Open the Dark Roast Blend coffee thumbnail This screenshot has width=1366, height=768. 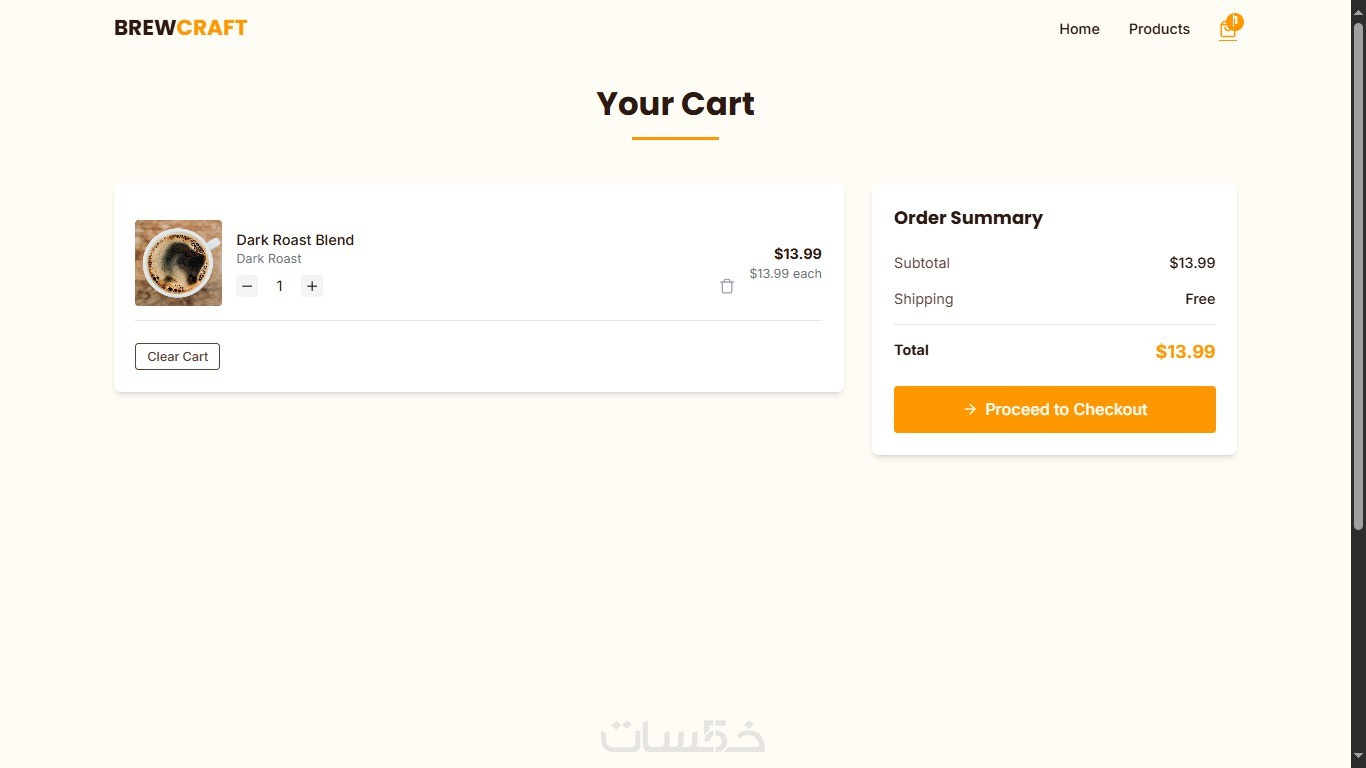click(x=178, y=263)
